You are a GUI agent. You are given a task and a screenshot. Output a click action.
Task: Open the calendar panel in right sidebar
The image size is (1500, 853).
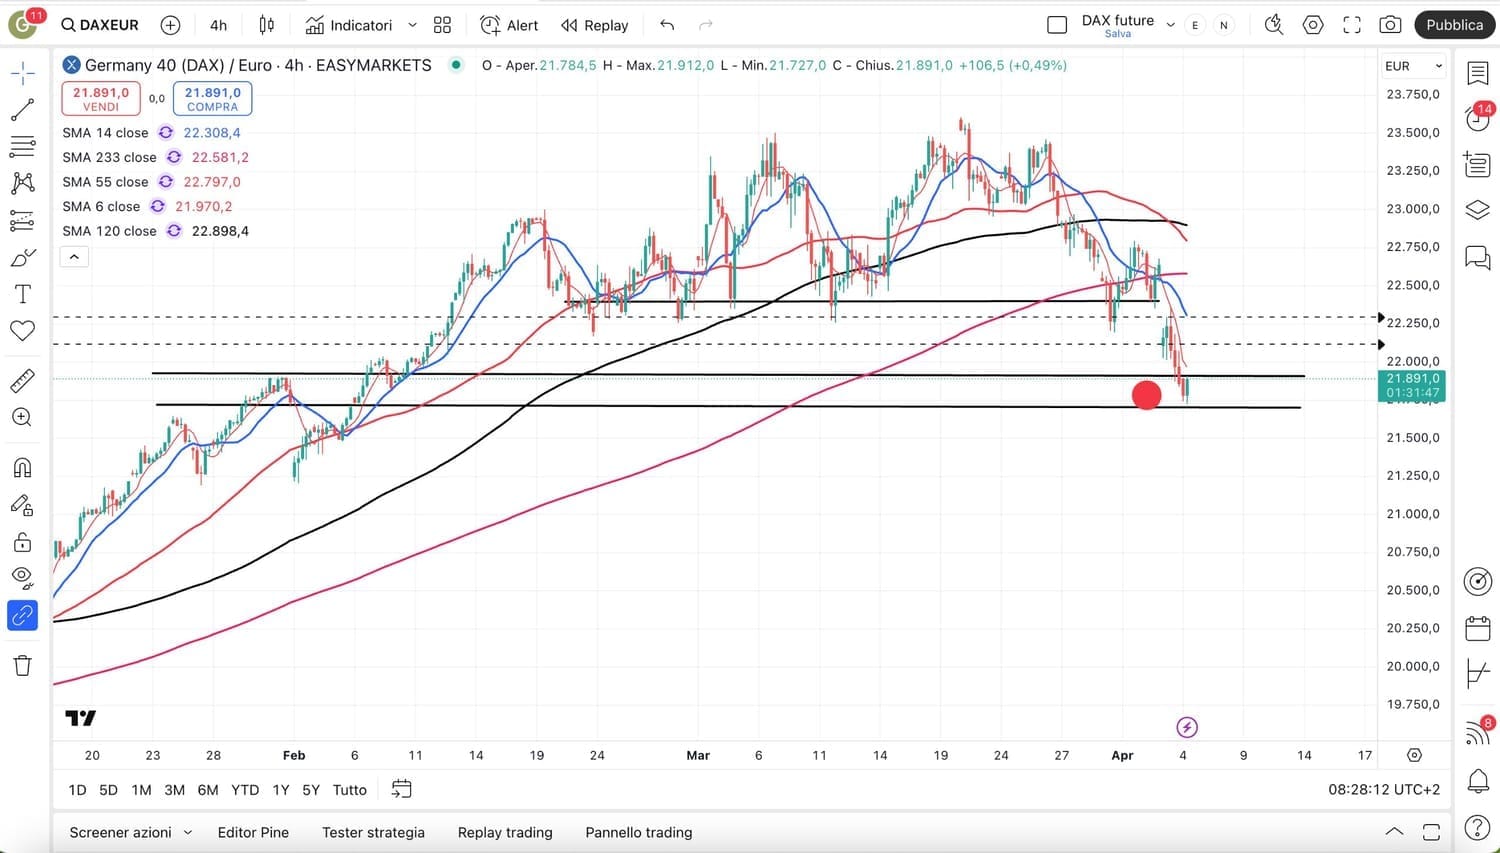1478,628
